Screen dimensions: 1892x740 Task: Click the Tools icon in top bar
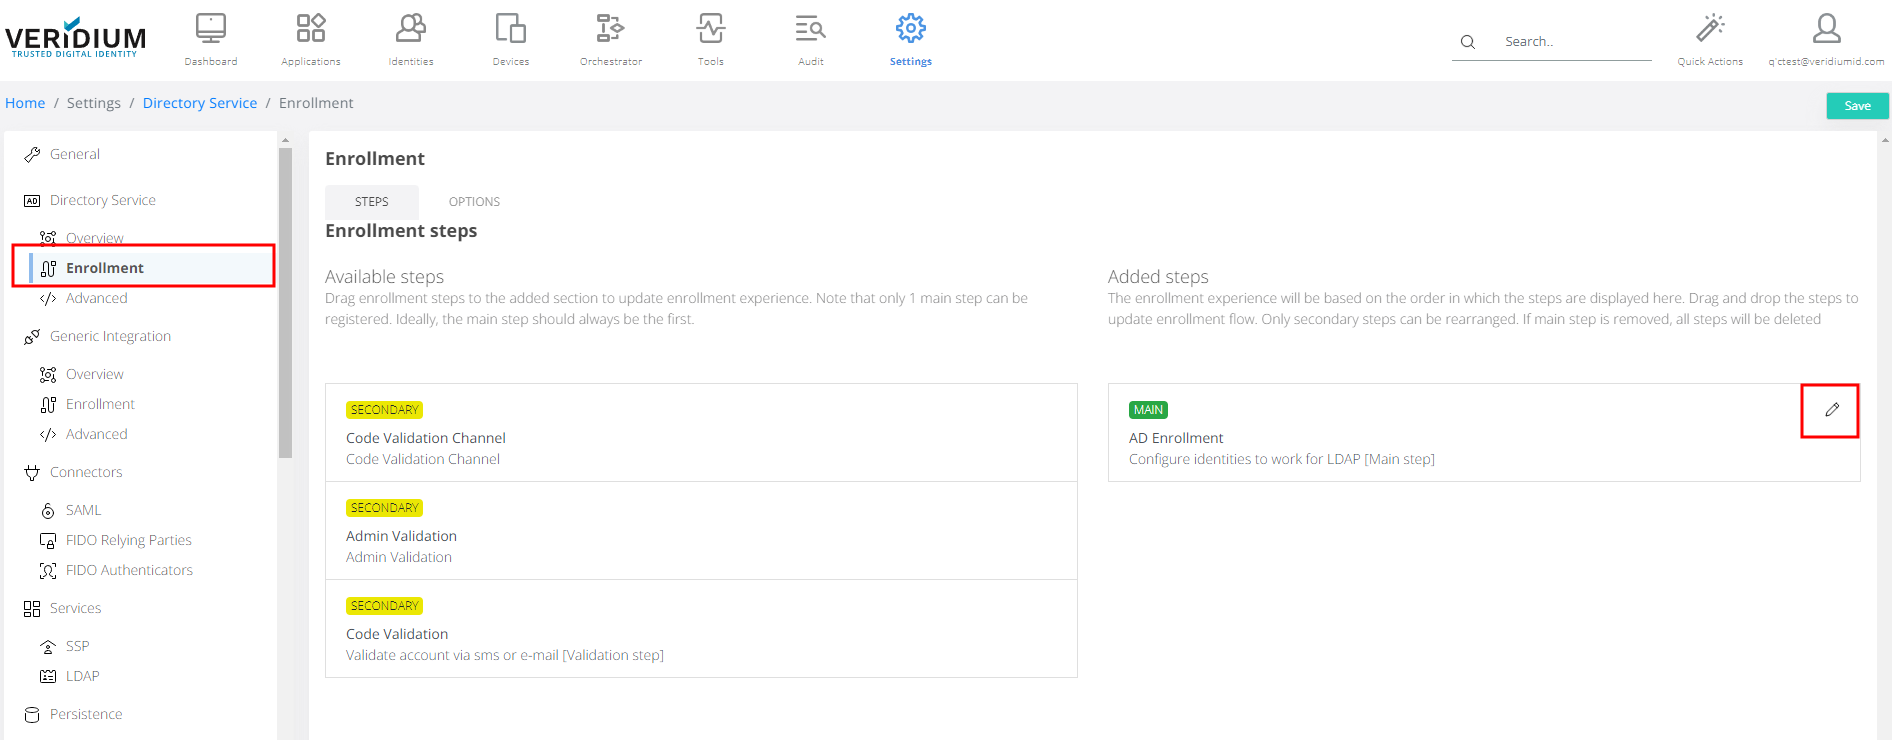[x=711, y=29]
